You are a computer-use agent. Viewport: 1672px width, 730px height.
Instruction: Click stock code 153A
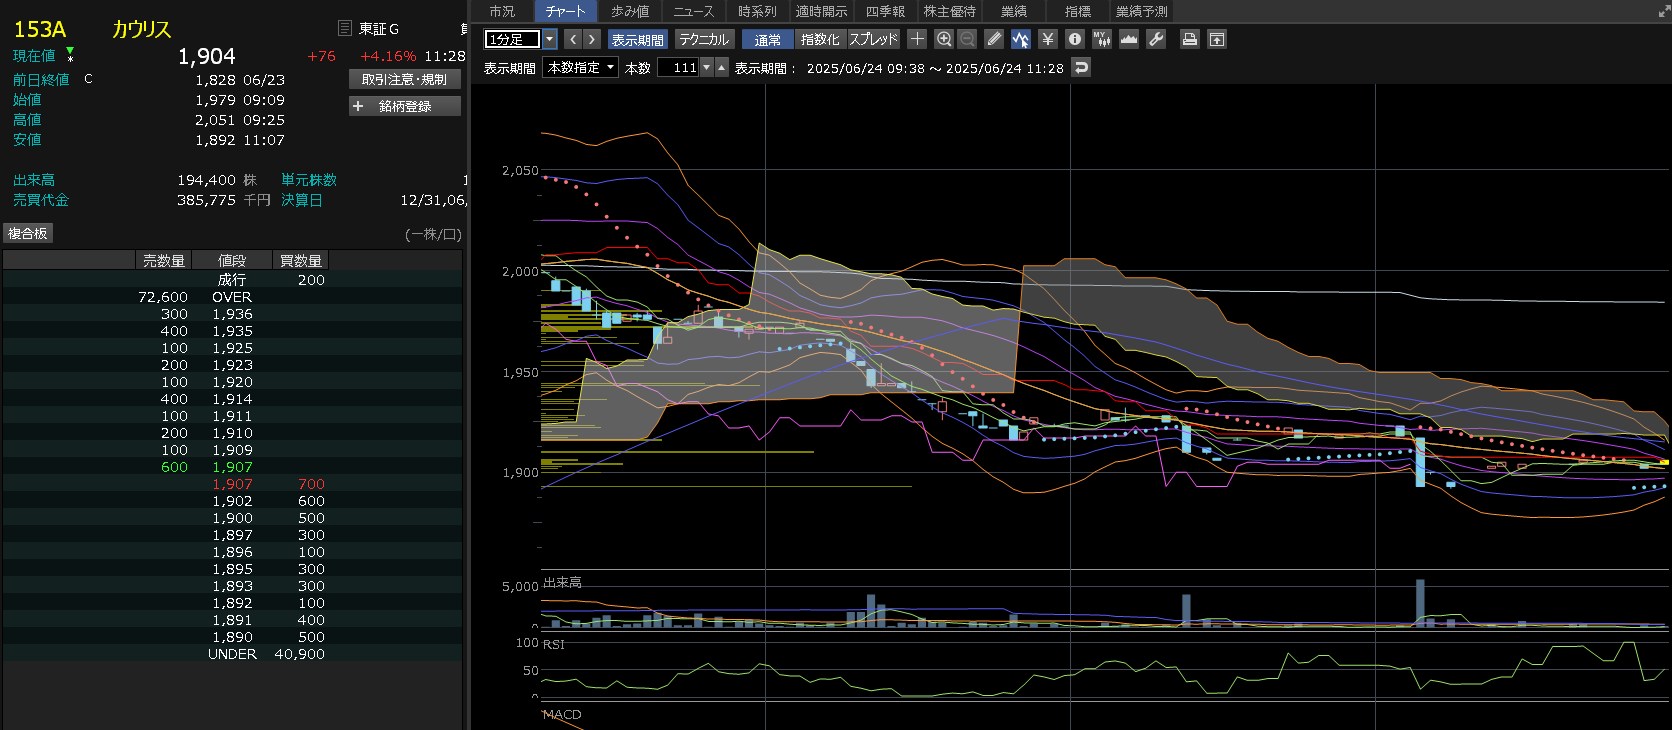click(40, 29)
